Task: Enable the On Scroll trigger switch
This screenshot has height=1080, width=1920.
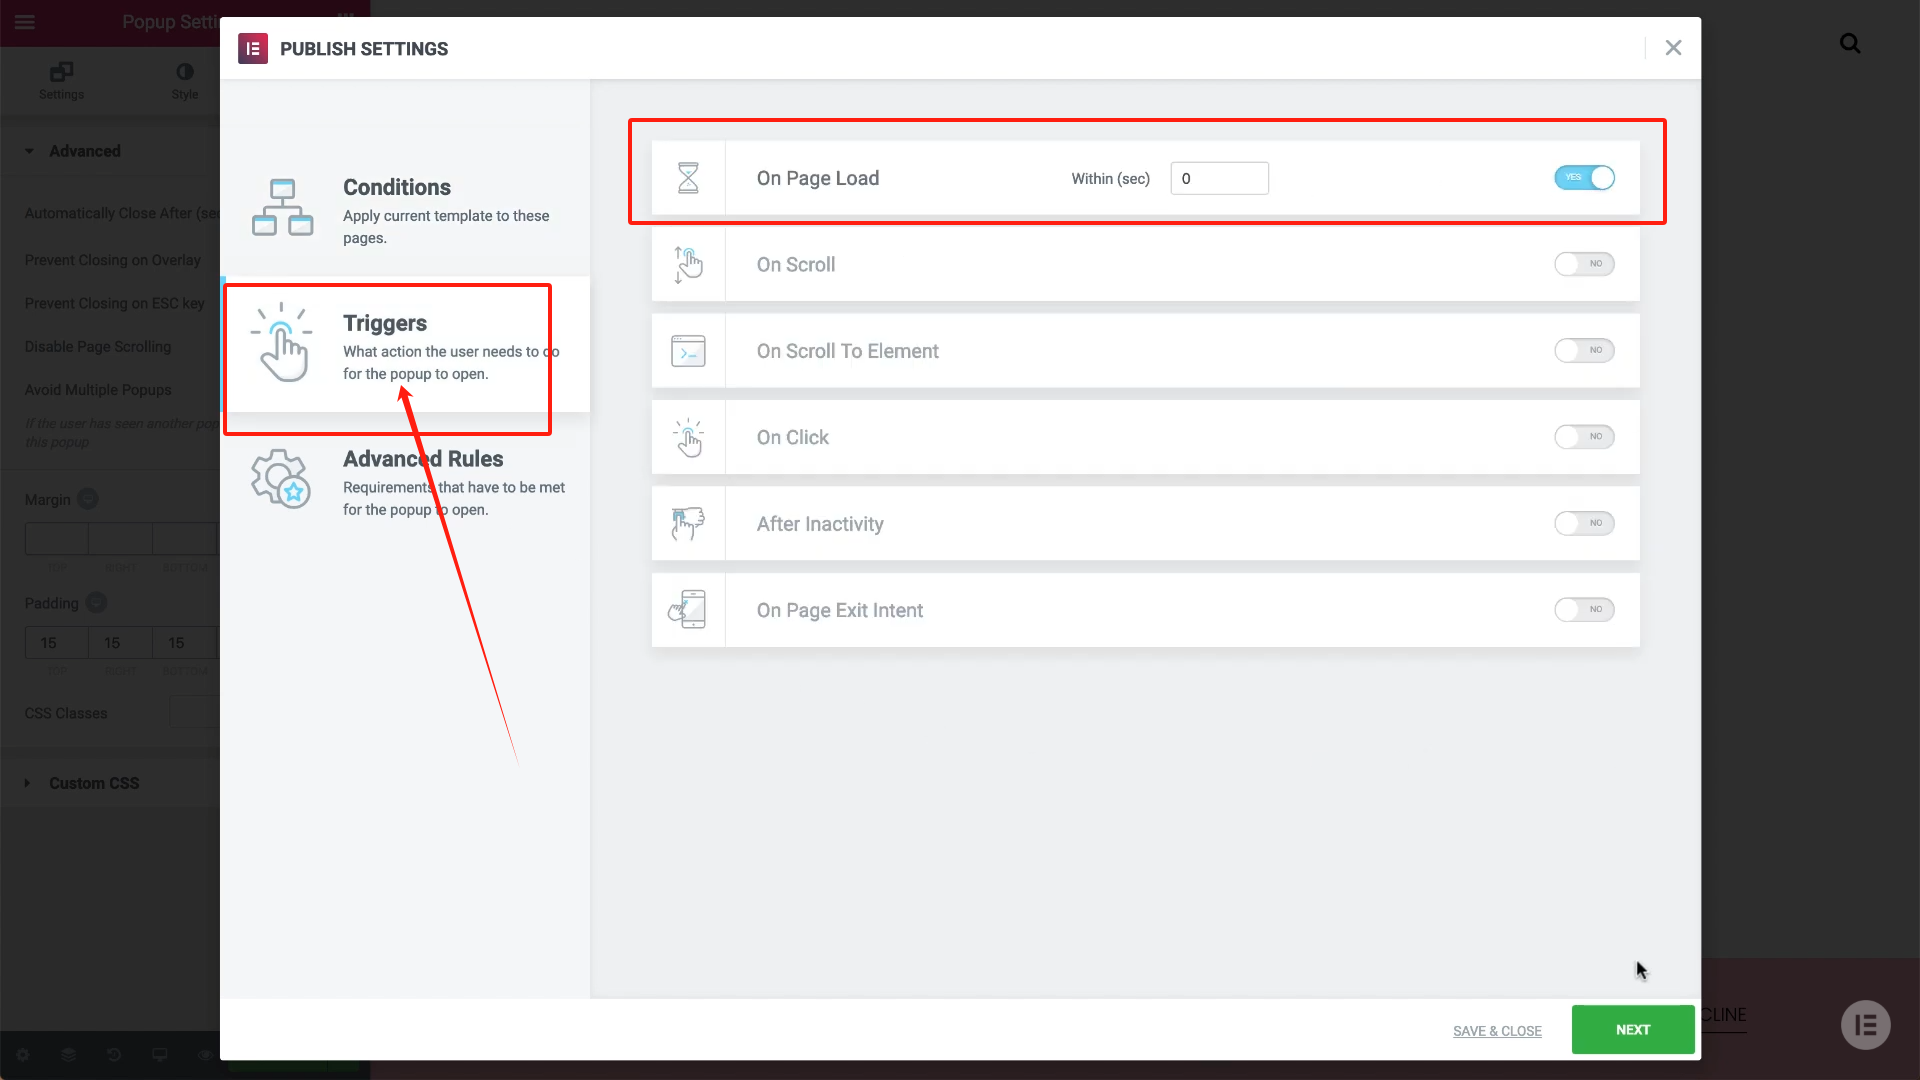Action: (x=1584, y=264)
